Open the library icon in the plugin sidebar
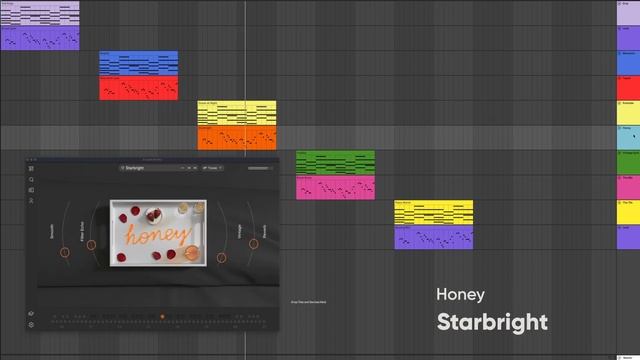Screen dimensions: 640x360 31,169
